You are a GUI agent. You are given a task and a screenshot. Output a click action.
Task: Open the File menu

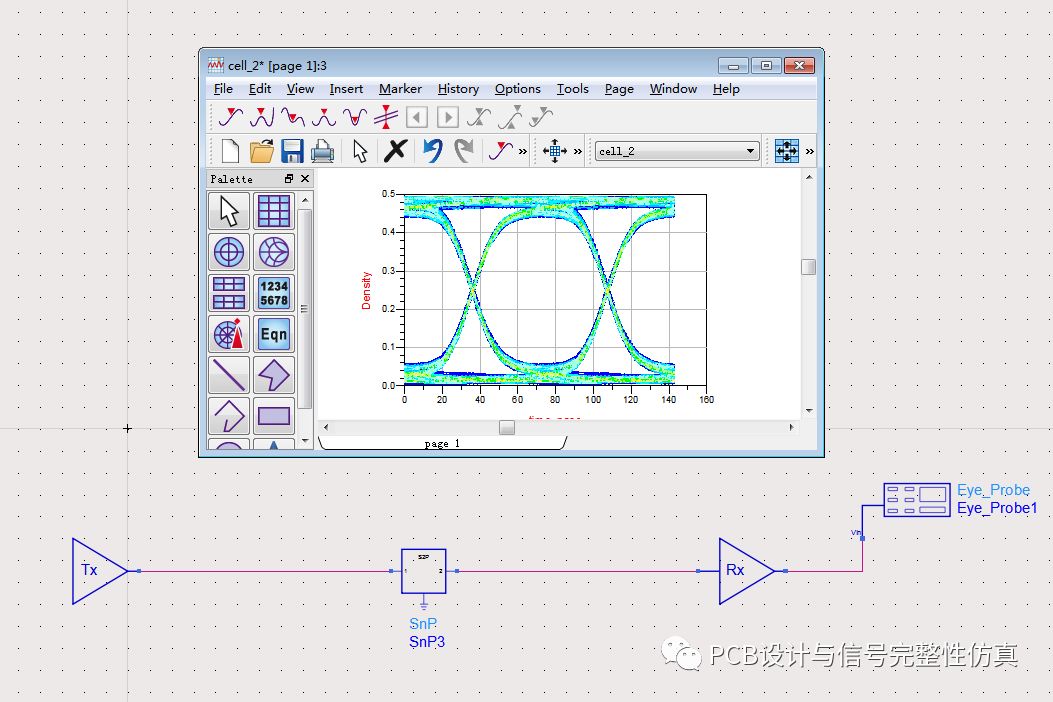pyautogui.click(x=223, y=89)
